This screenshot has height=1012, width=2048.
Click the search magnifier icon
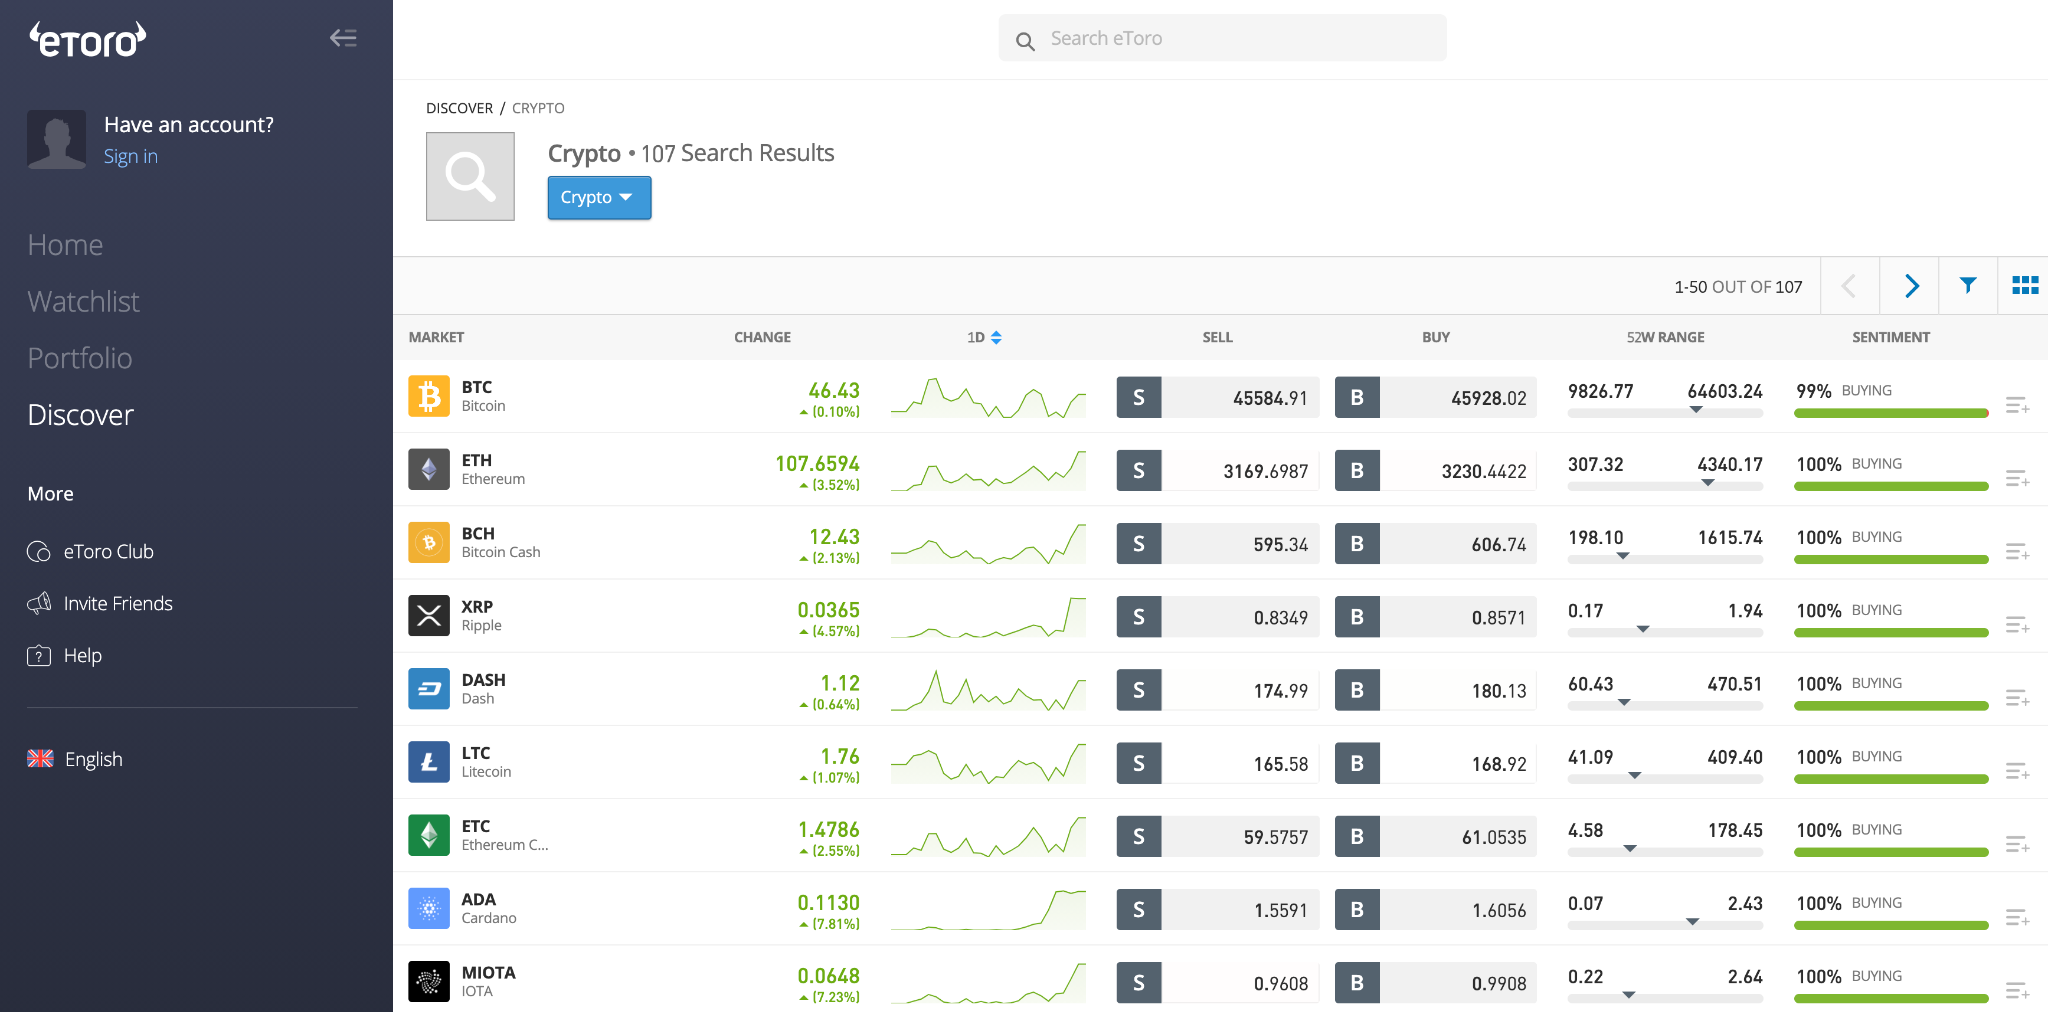[x=1025, y=41]
